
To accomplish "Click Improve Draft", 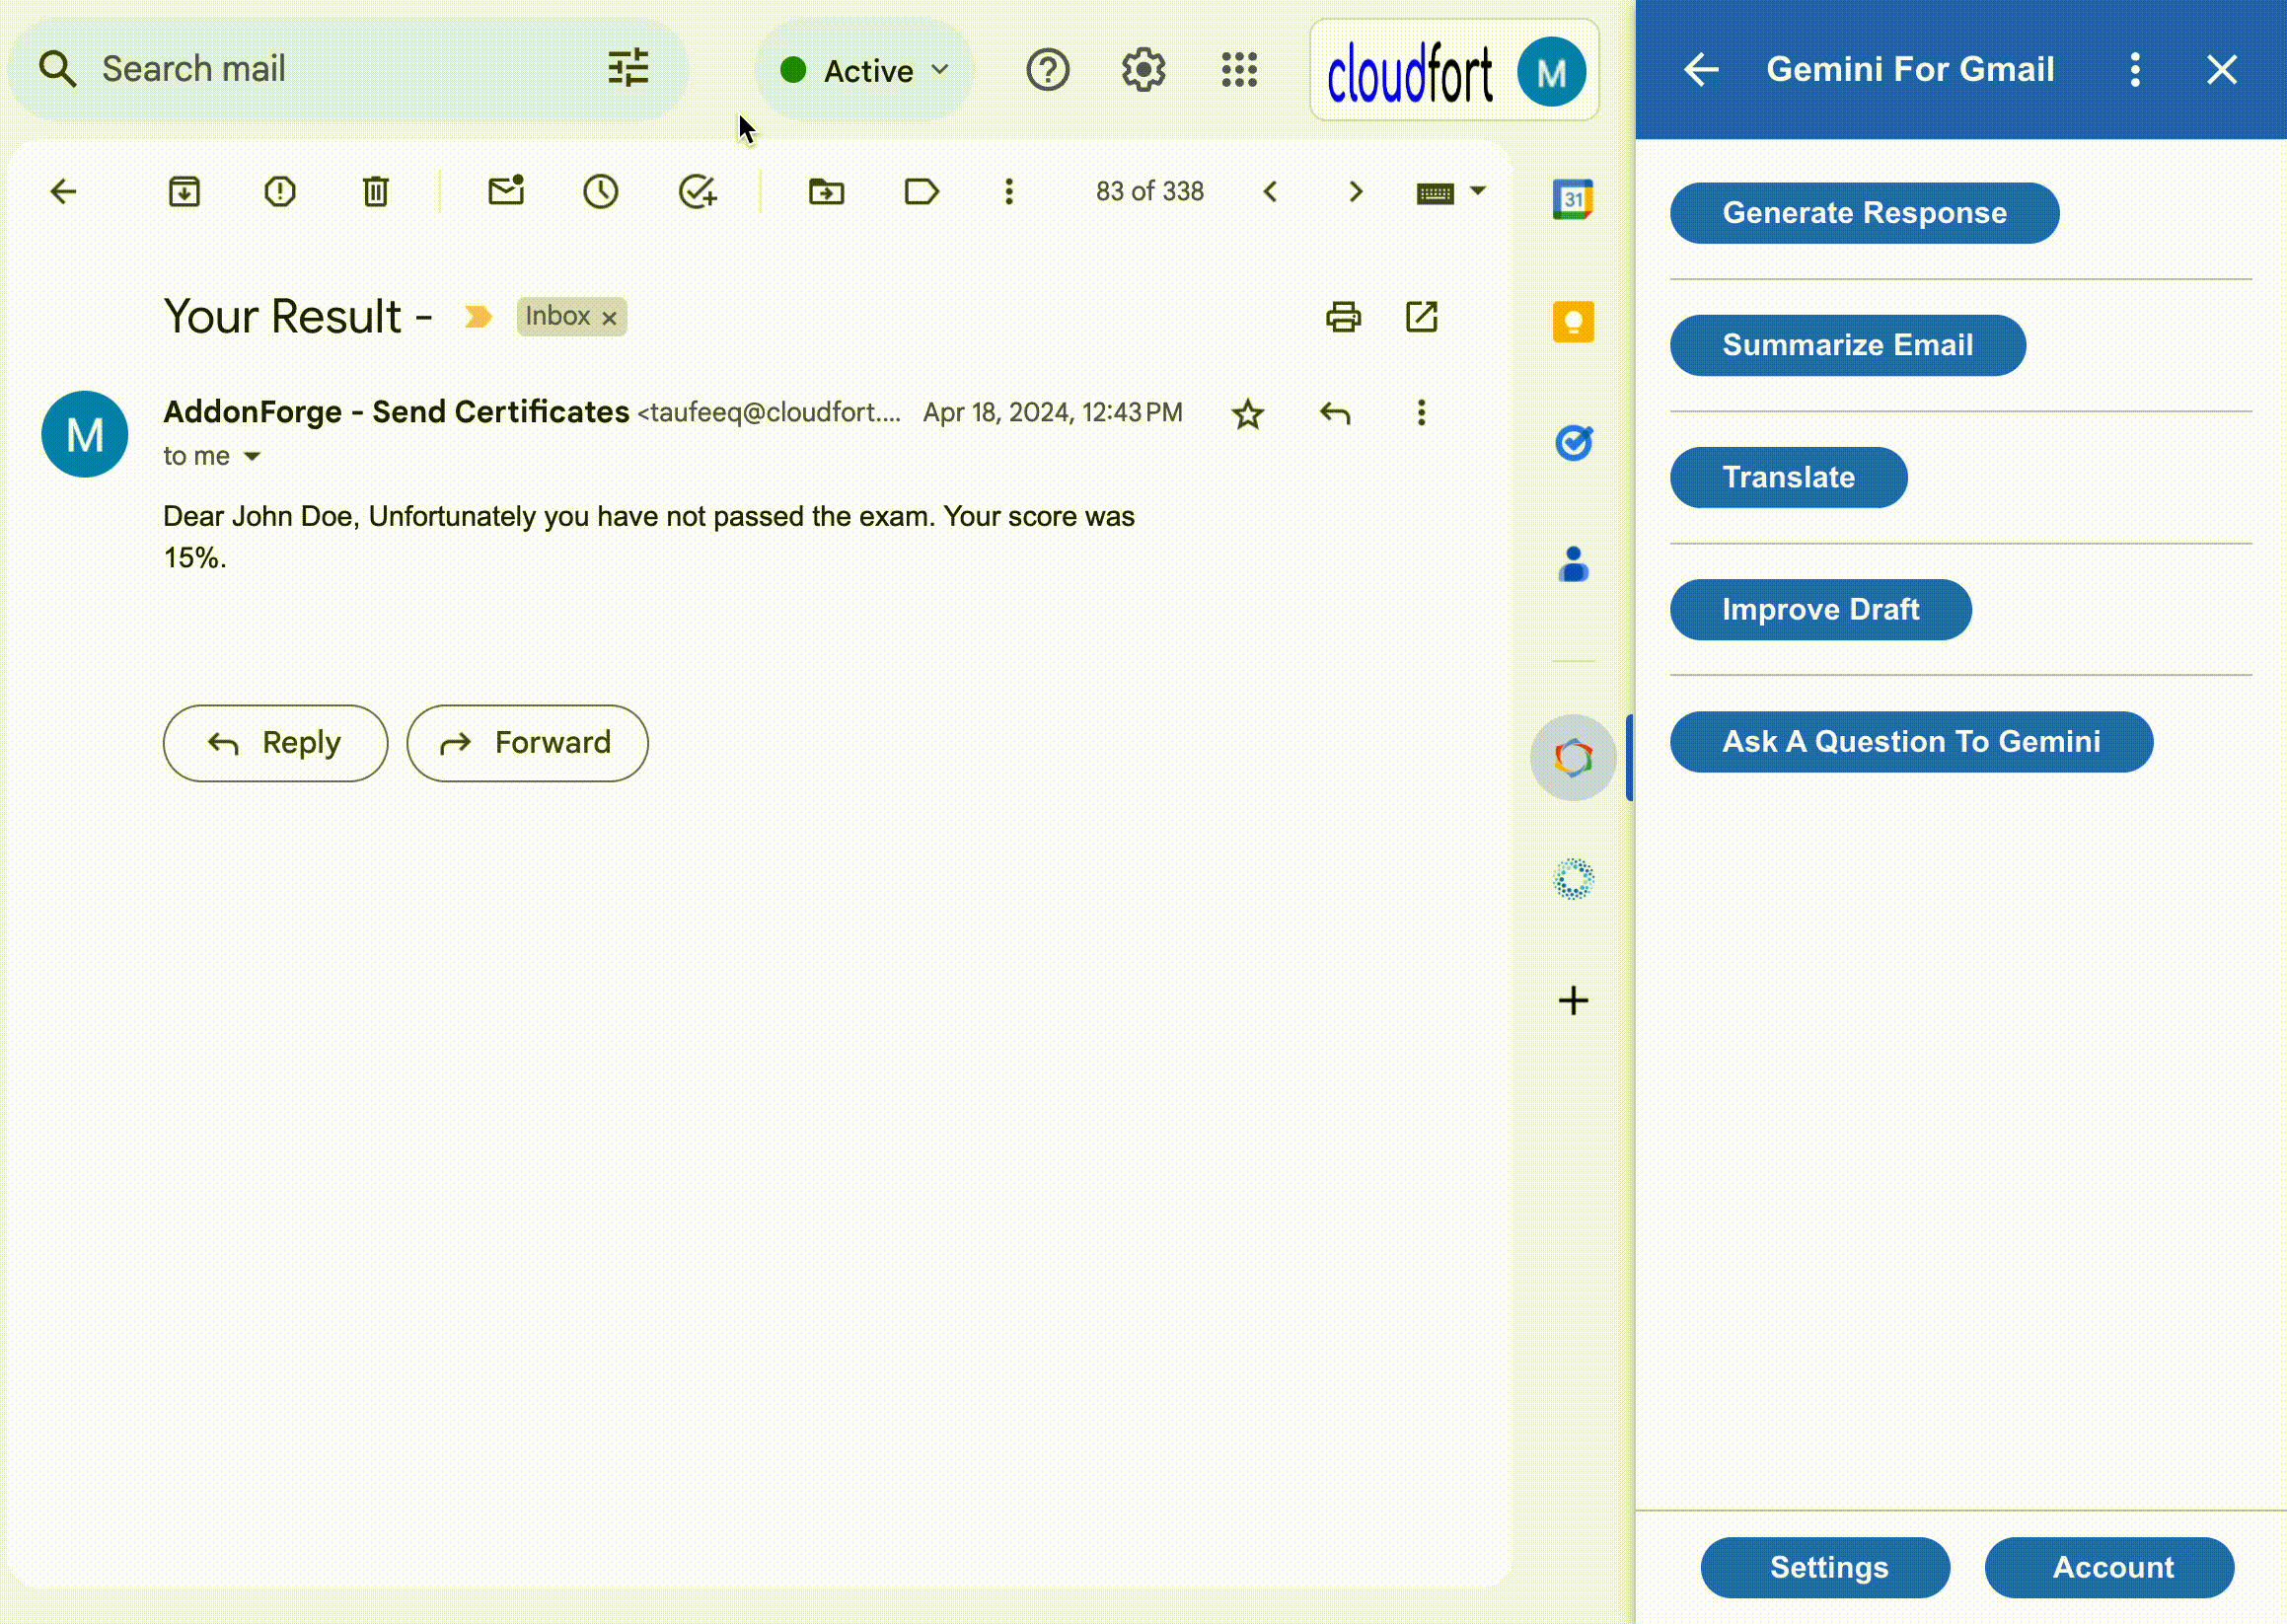I will click(x=1820, y=609).
